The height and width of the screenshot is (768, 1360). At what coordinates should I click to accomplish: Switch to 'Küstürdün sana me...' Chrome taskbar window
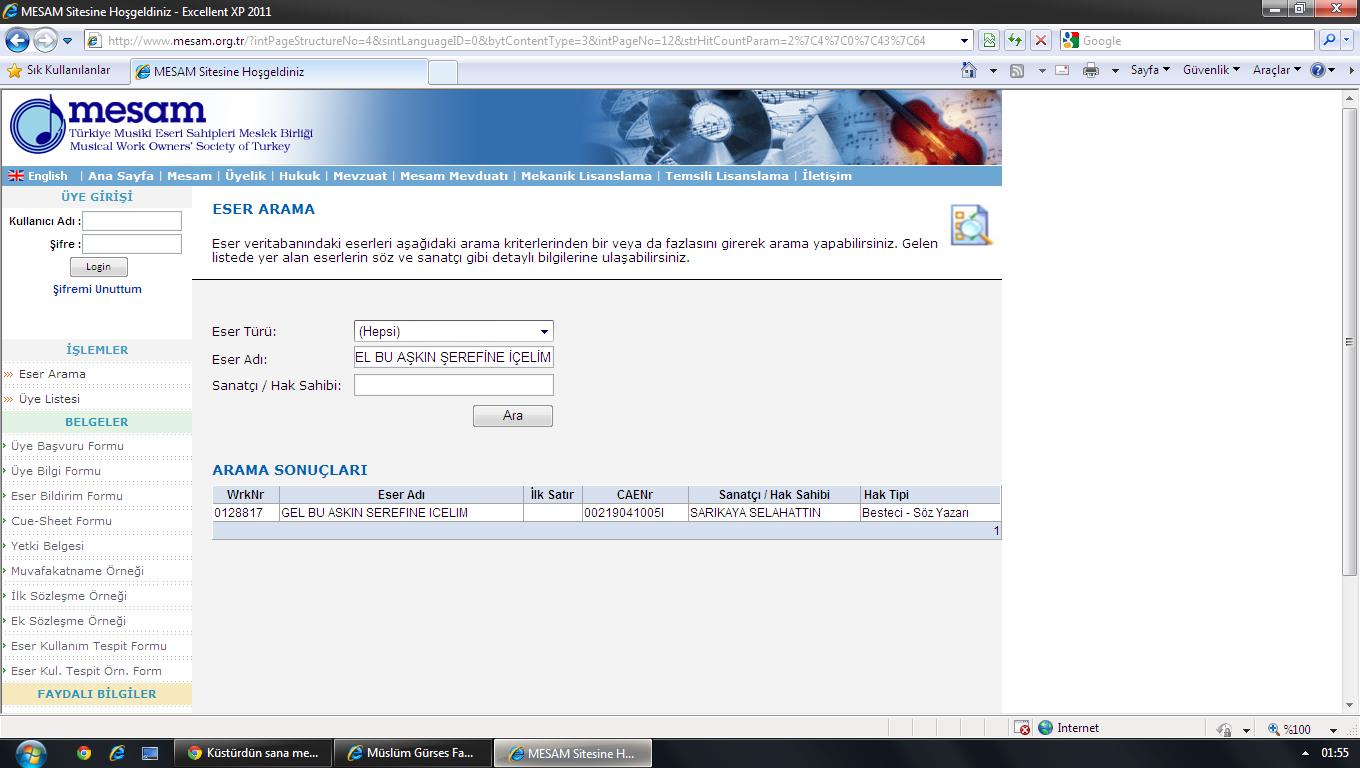254,753
